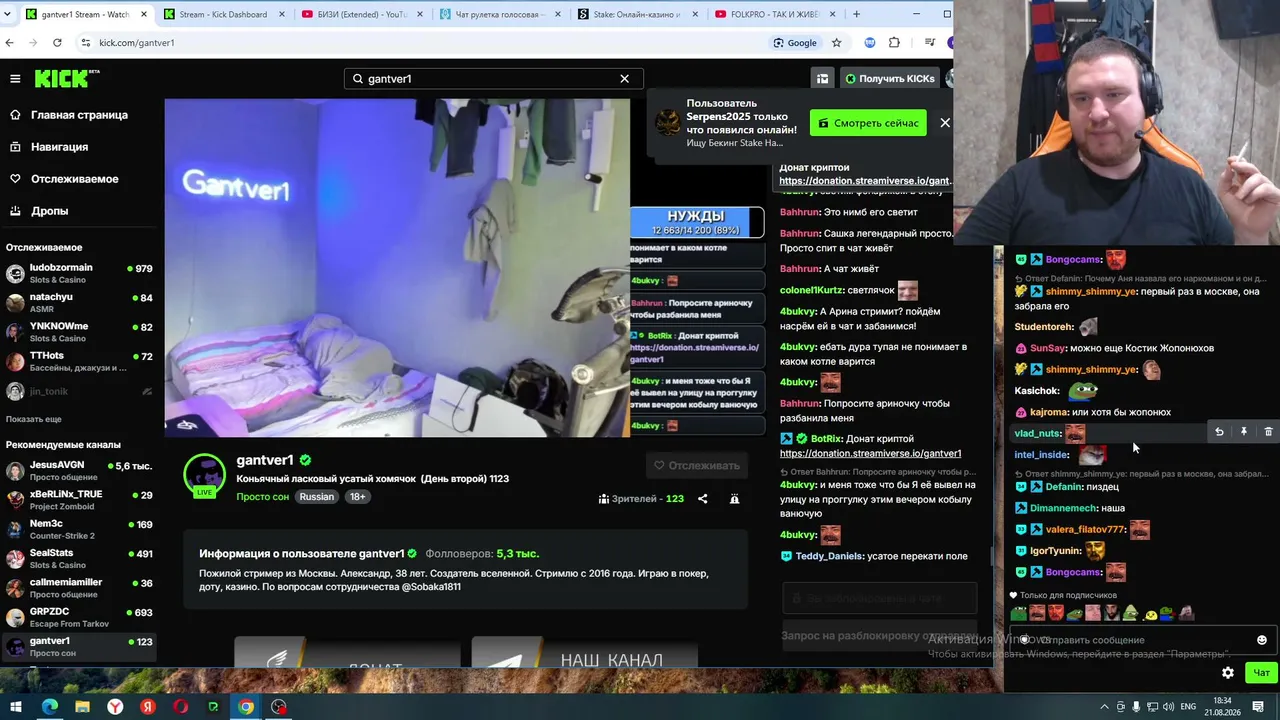Open ludobzormain followed channel
The width and height of the screenshot is (1280, 720).
point(80,273)
